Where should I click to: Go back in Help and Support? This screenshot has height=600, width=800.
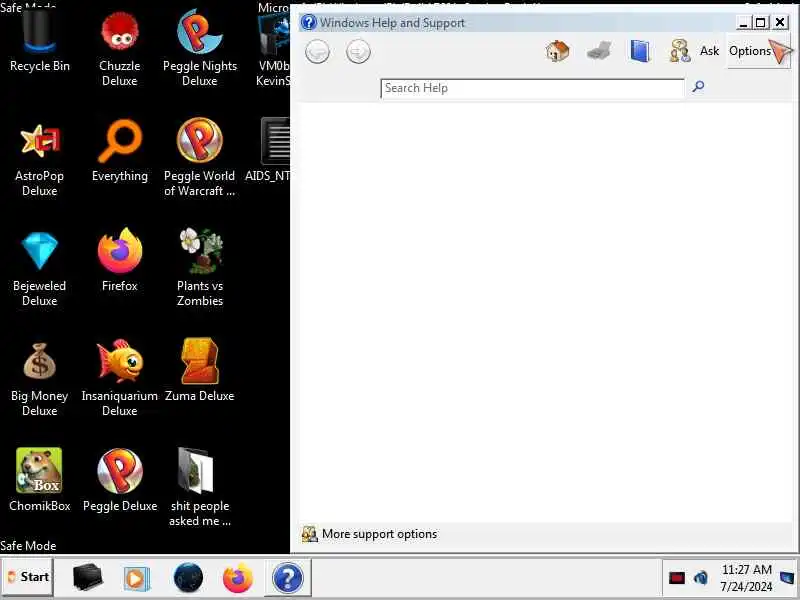point(317,52)
